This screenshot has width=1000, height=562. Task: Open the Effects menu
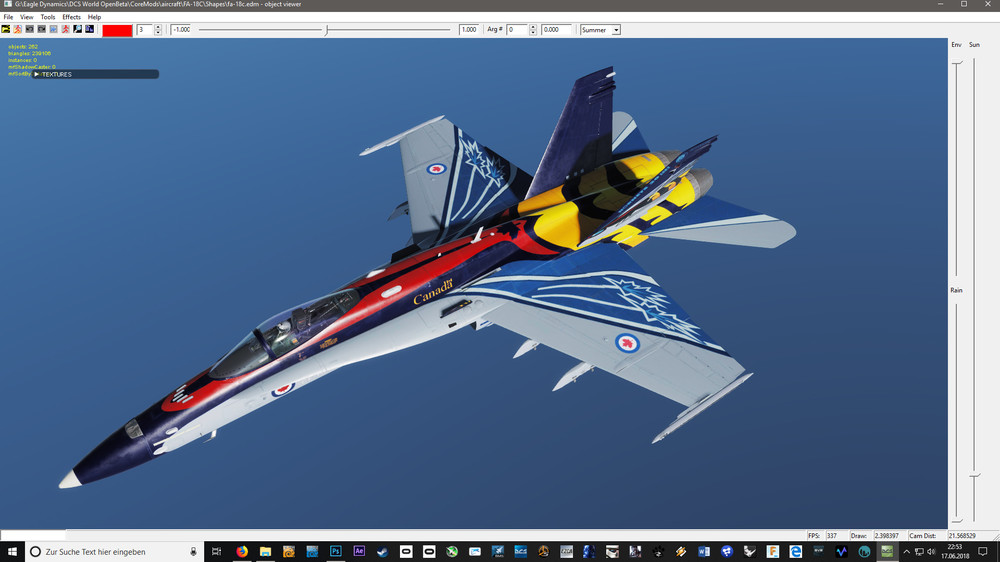pyautogui.click(x=71, y=17)
